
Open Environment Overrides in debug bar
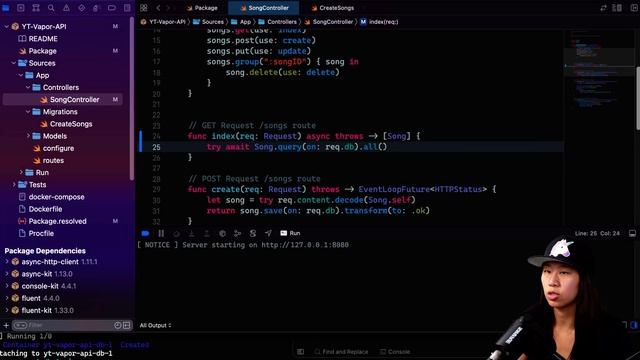tap(253, 233)
